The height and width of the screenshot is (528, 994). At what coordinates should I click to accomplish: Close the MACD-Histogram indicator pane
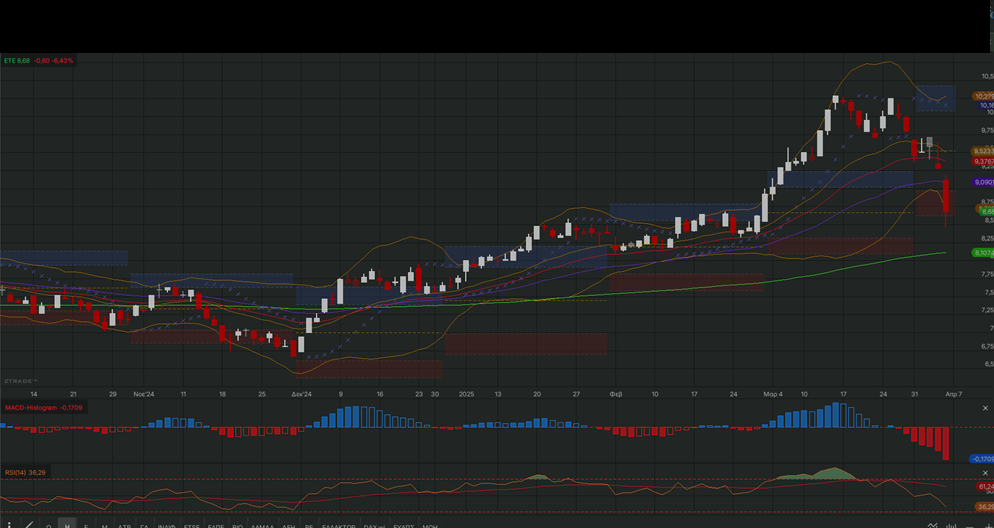985,408
